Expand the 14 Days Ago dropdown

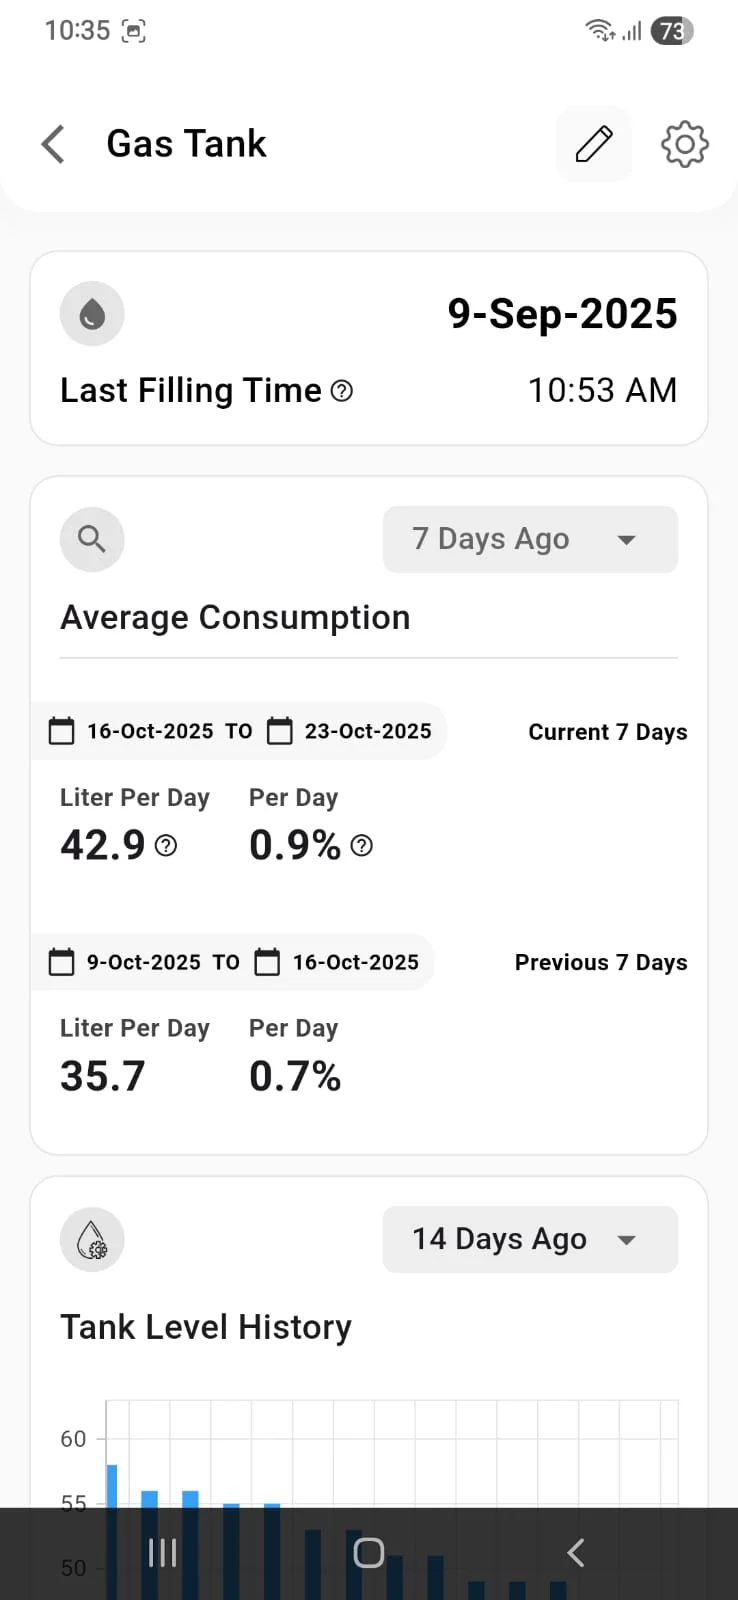pos(530,1239)
